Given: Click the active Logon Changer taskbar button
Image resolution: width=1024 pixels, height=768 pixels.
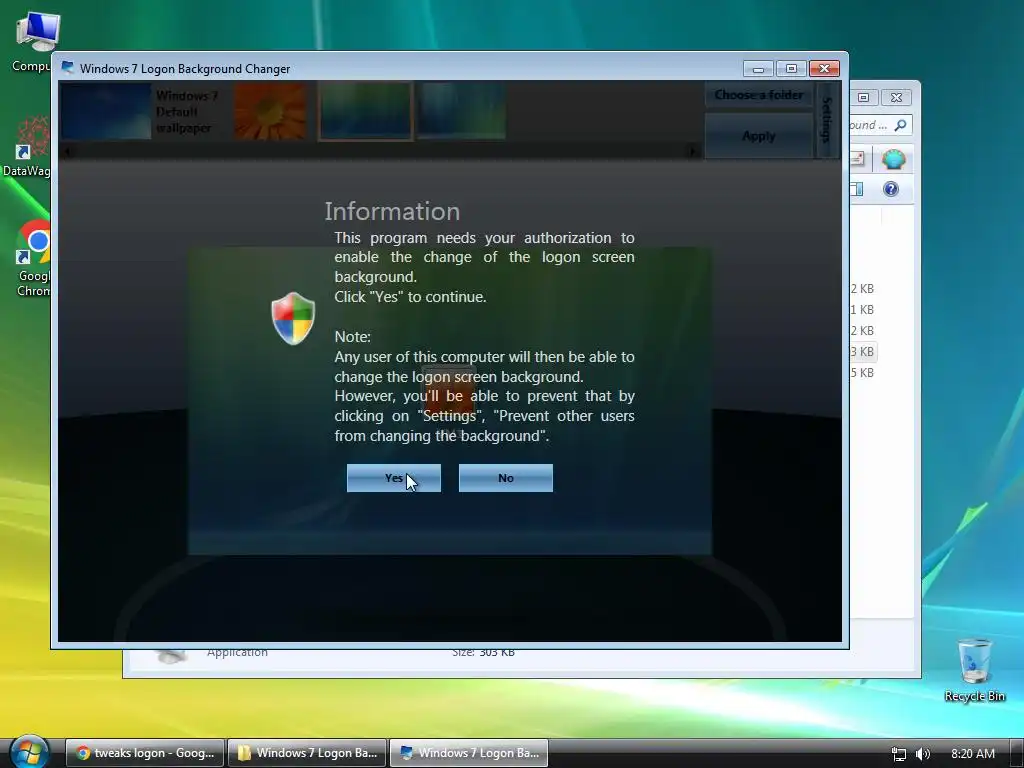Looking at the screenshot, I should coord(469,753).
